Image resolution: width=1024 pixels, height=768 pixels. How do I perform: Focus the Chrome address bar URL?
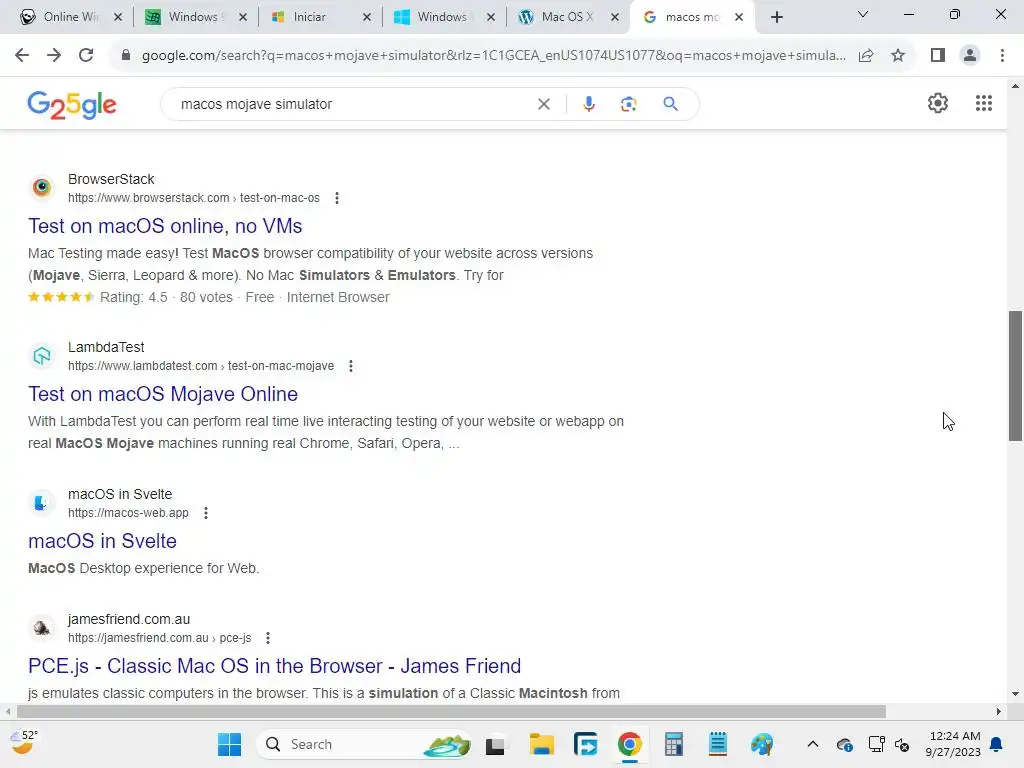(x=493, y=56)
